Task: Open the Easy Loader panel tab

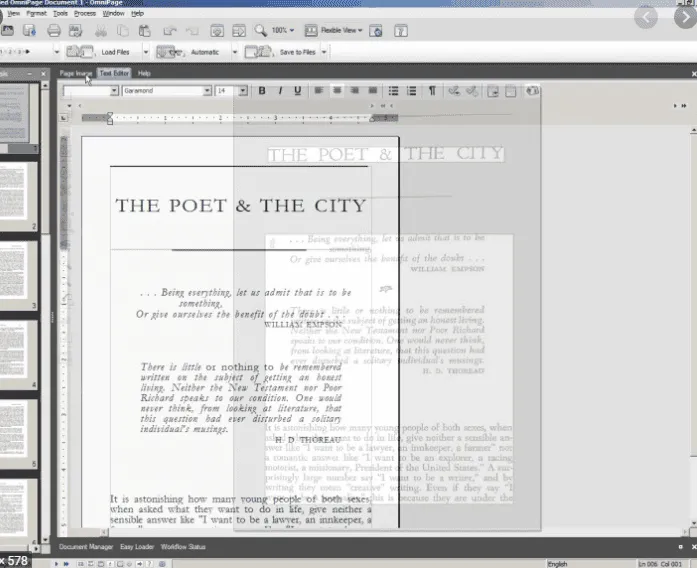Action: point(137,547)
